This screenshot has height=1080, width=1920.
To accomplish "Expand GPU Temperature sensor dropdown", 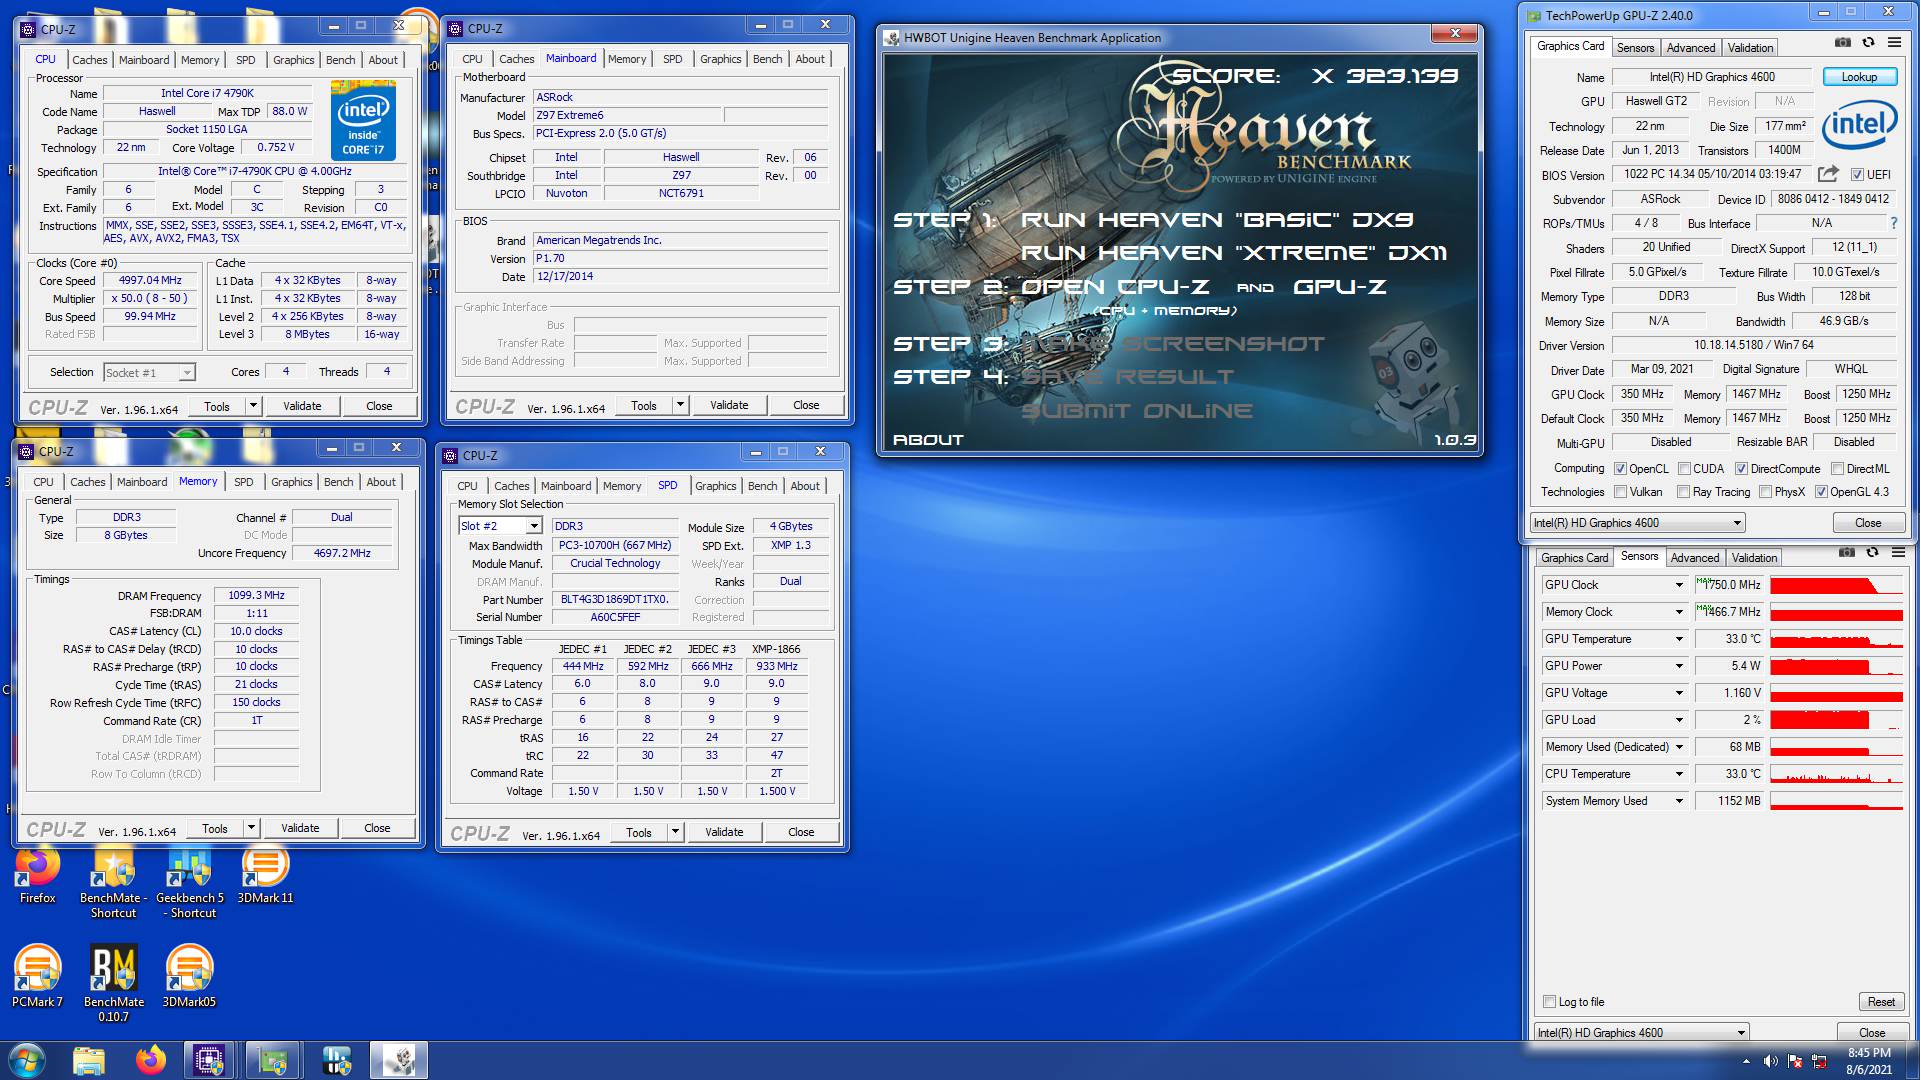I will point(1679,639).
